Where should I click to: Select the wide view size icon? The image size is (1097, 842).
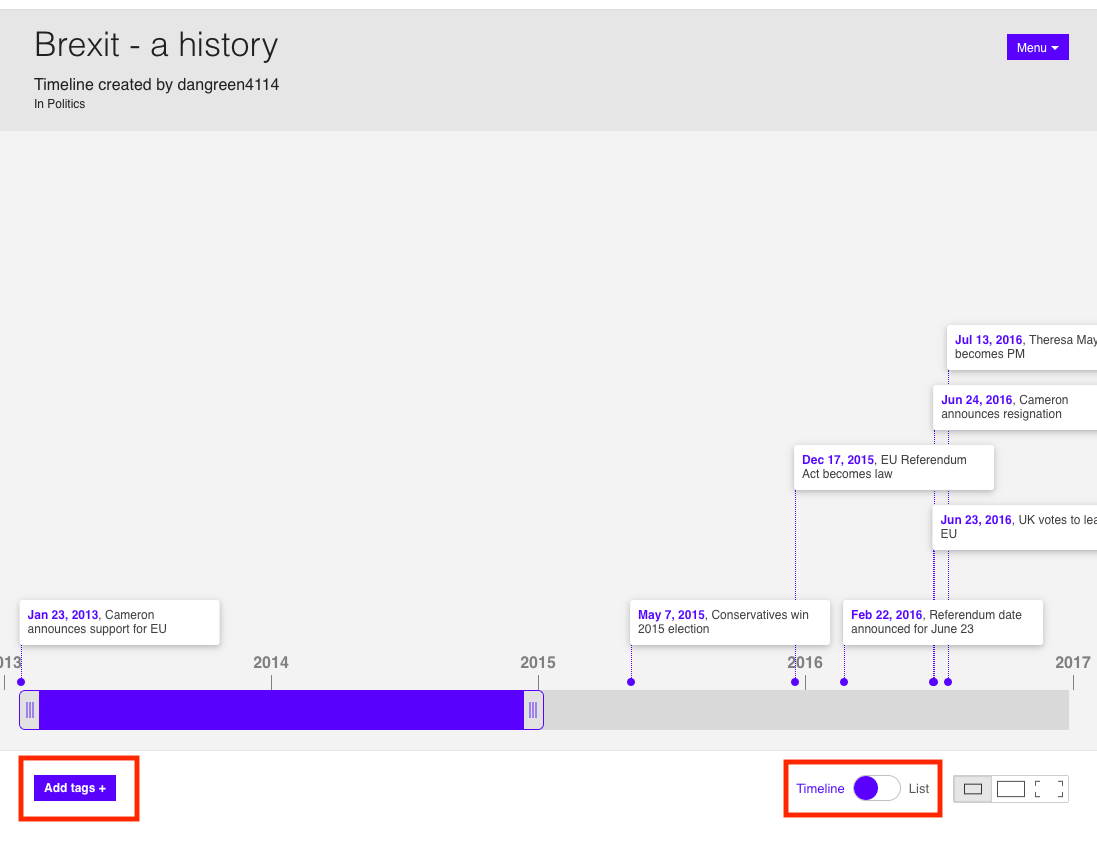pos(1011,789)
